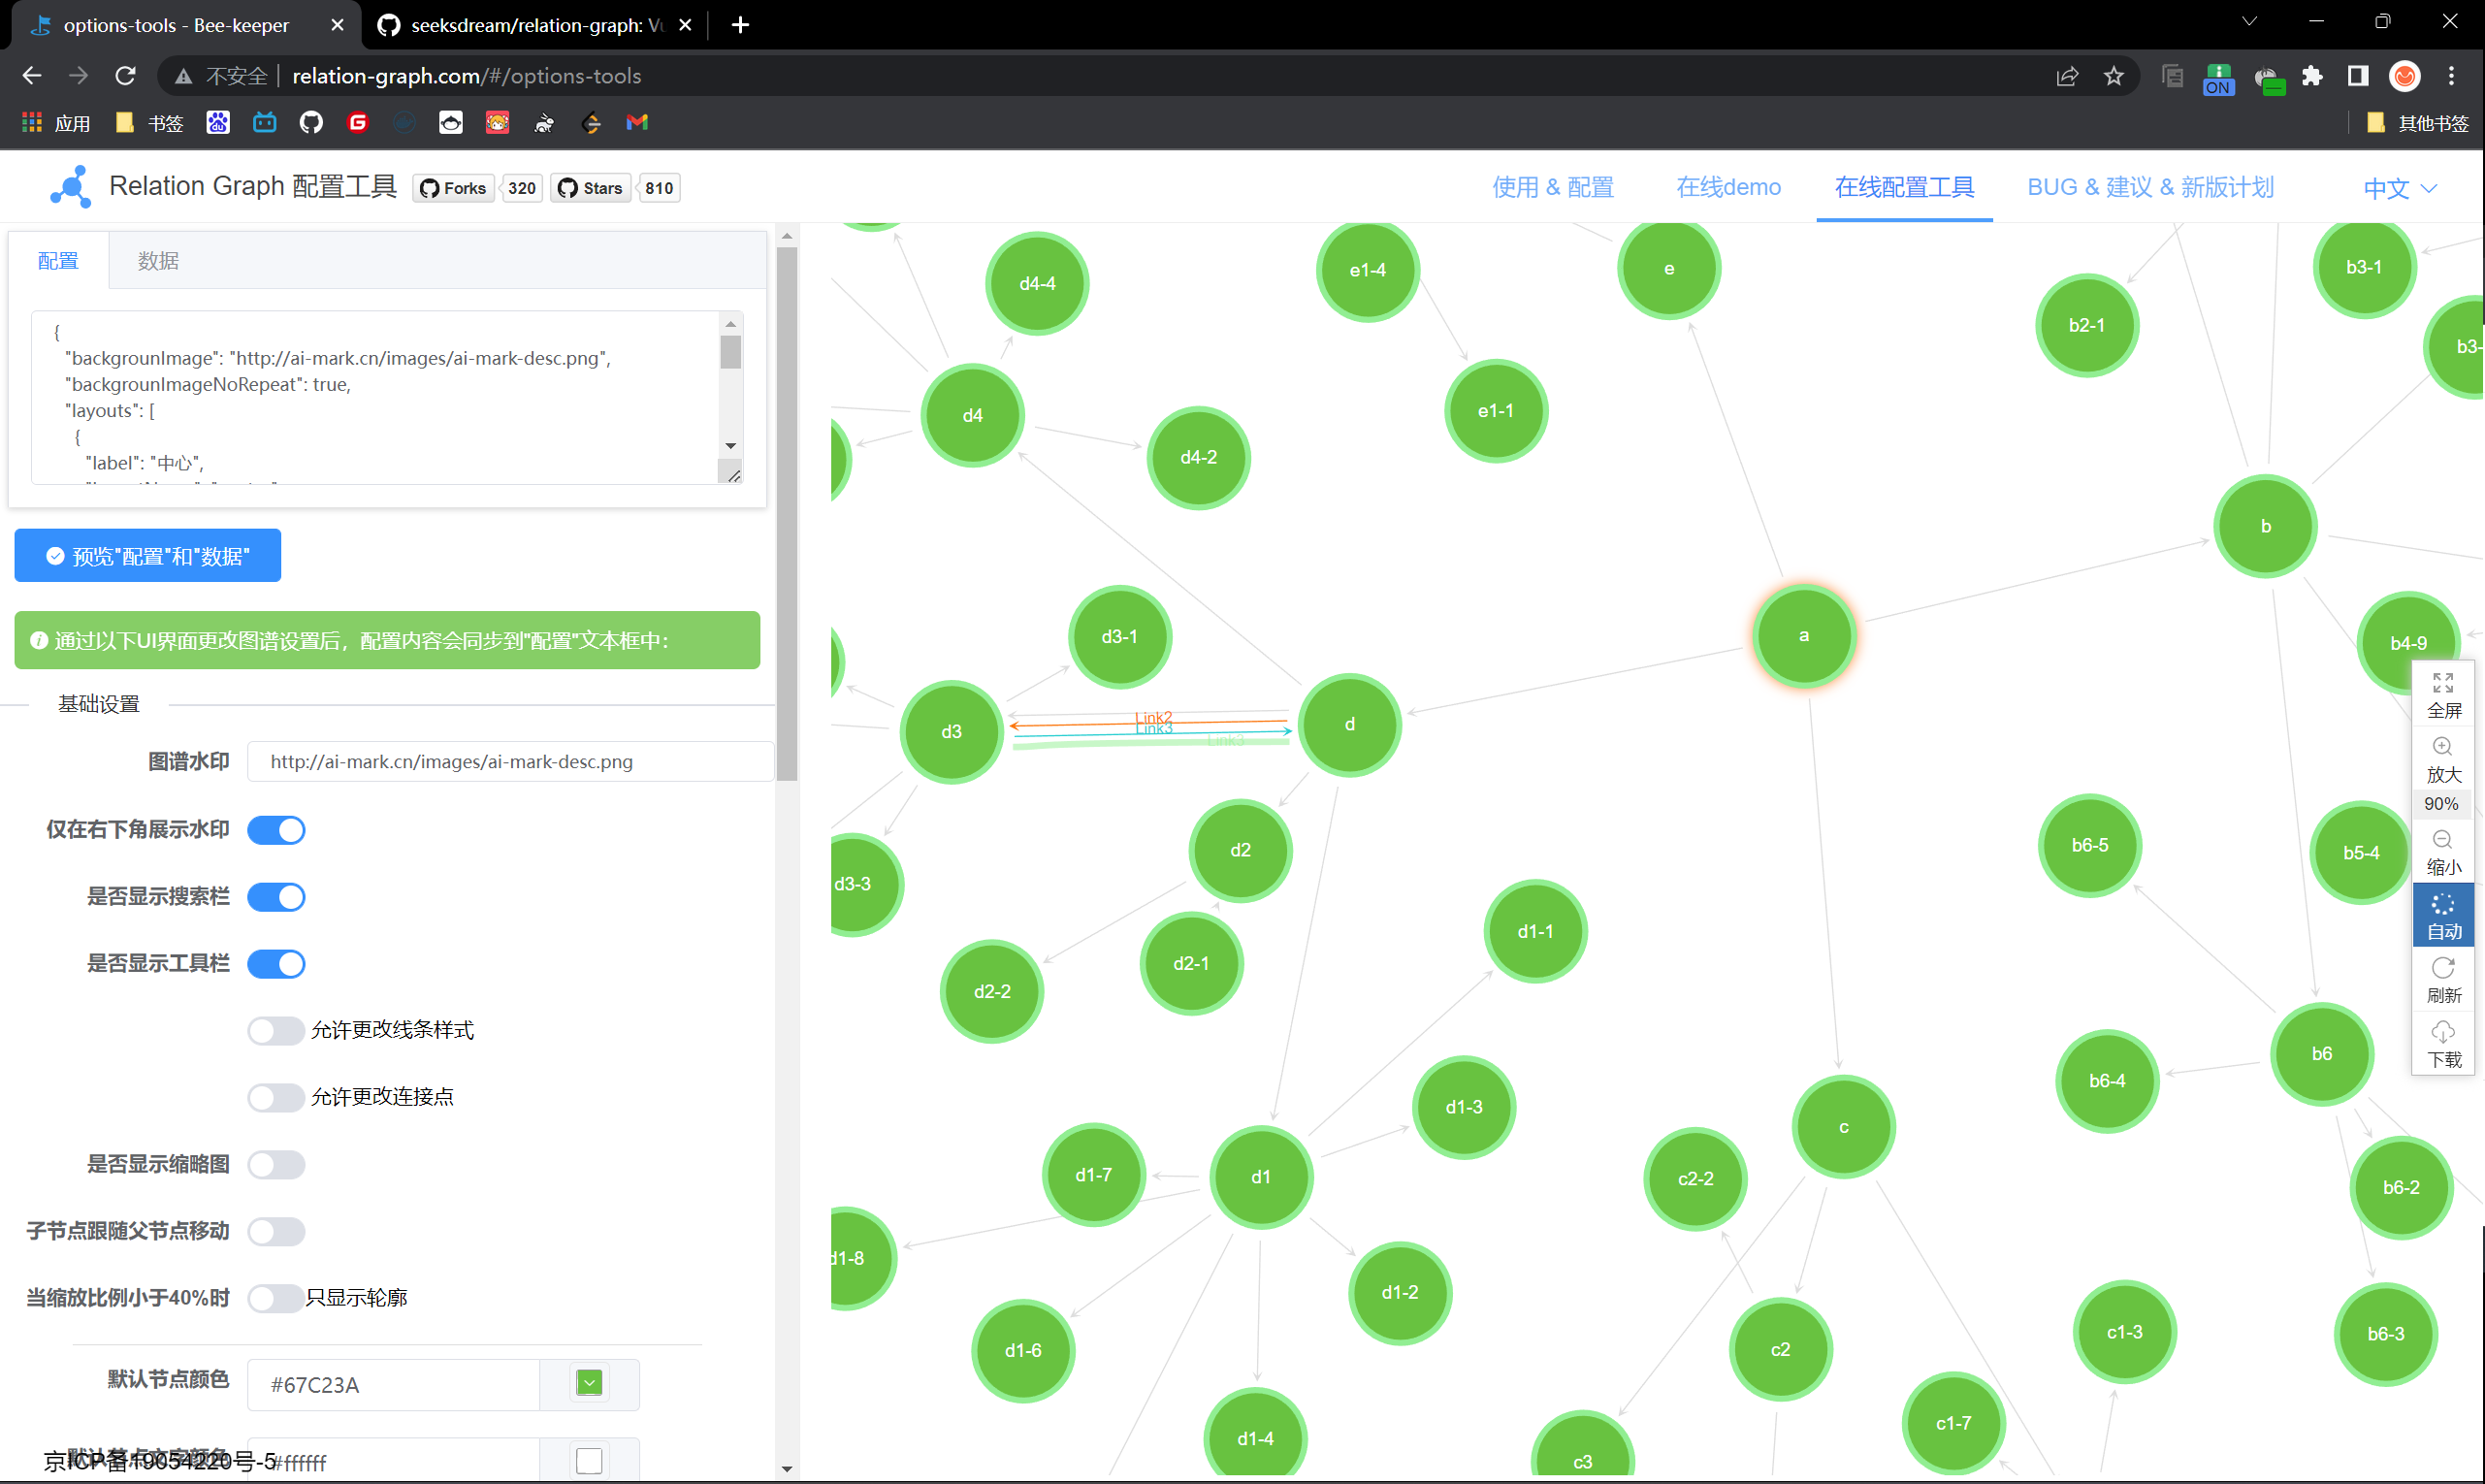Screen dimensions: 2485x1484
Task: Click the GitHub Forks badge
Action: [x=454, y=188]
